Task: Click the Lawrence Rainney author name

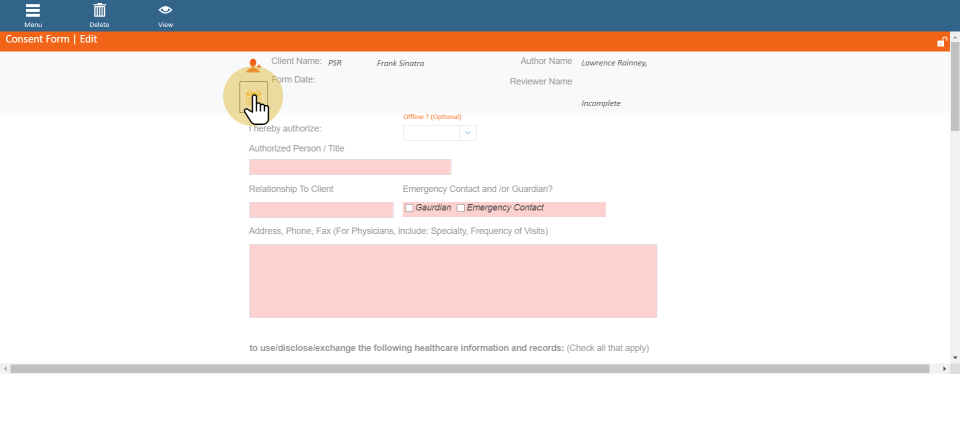Action: pyautogui.click(x=613, y=63)
